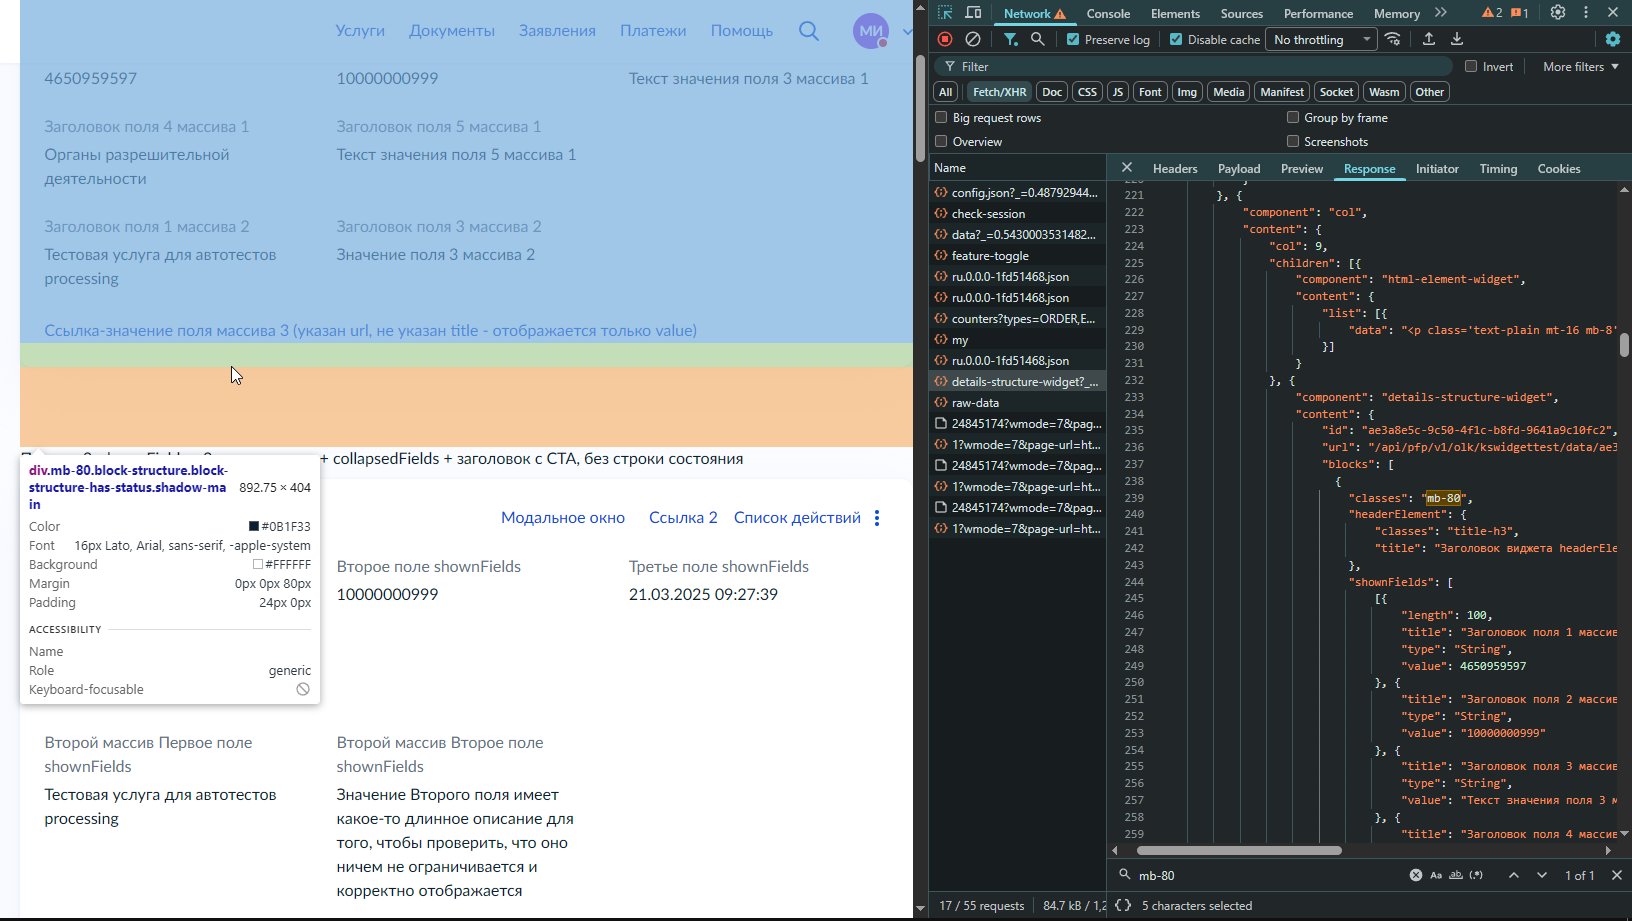Toggle the device toolbar icon
The height and width of the screenshot is (921, 1632).
click(973, 13)
